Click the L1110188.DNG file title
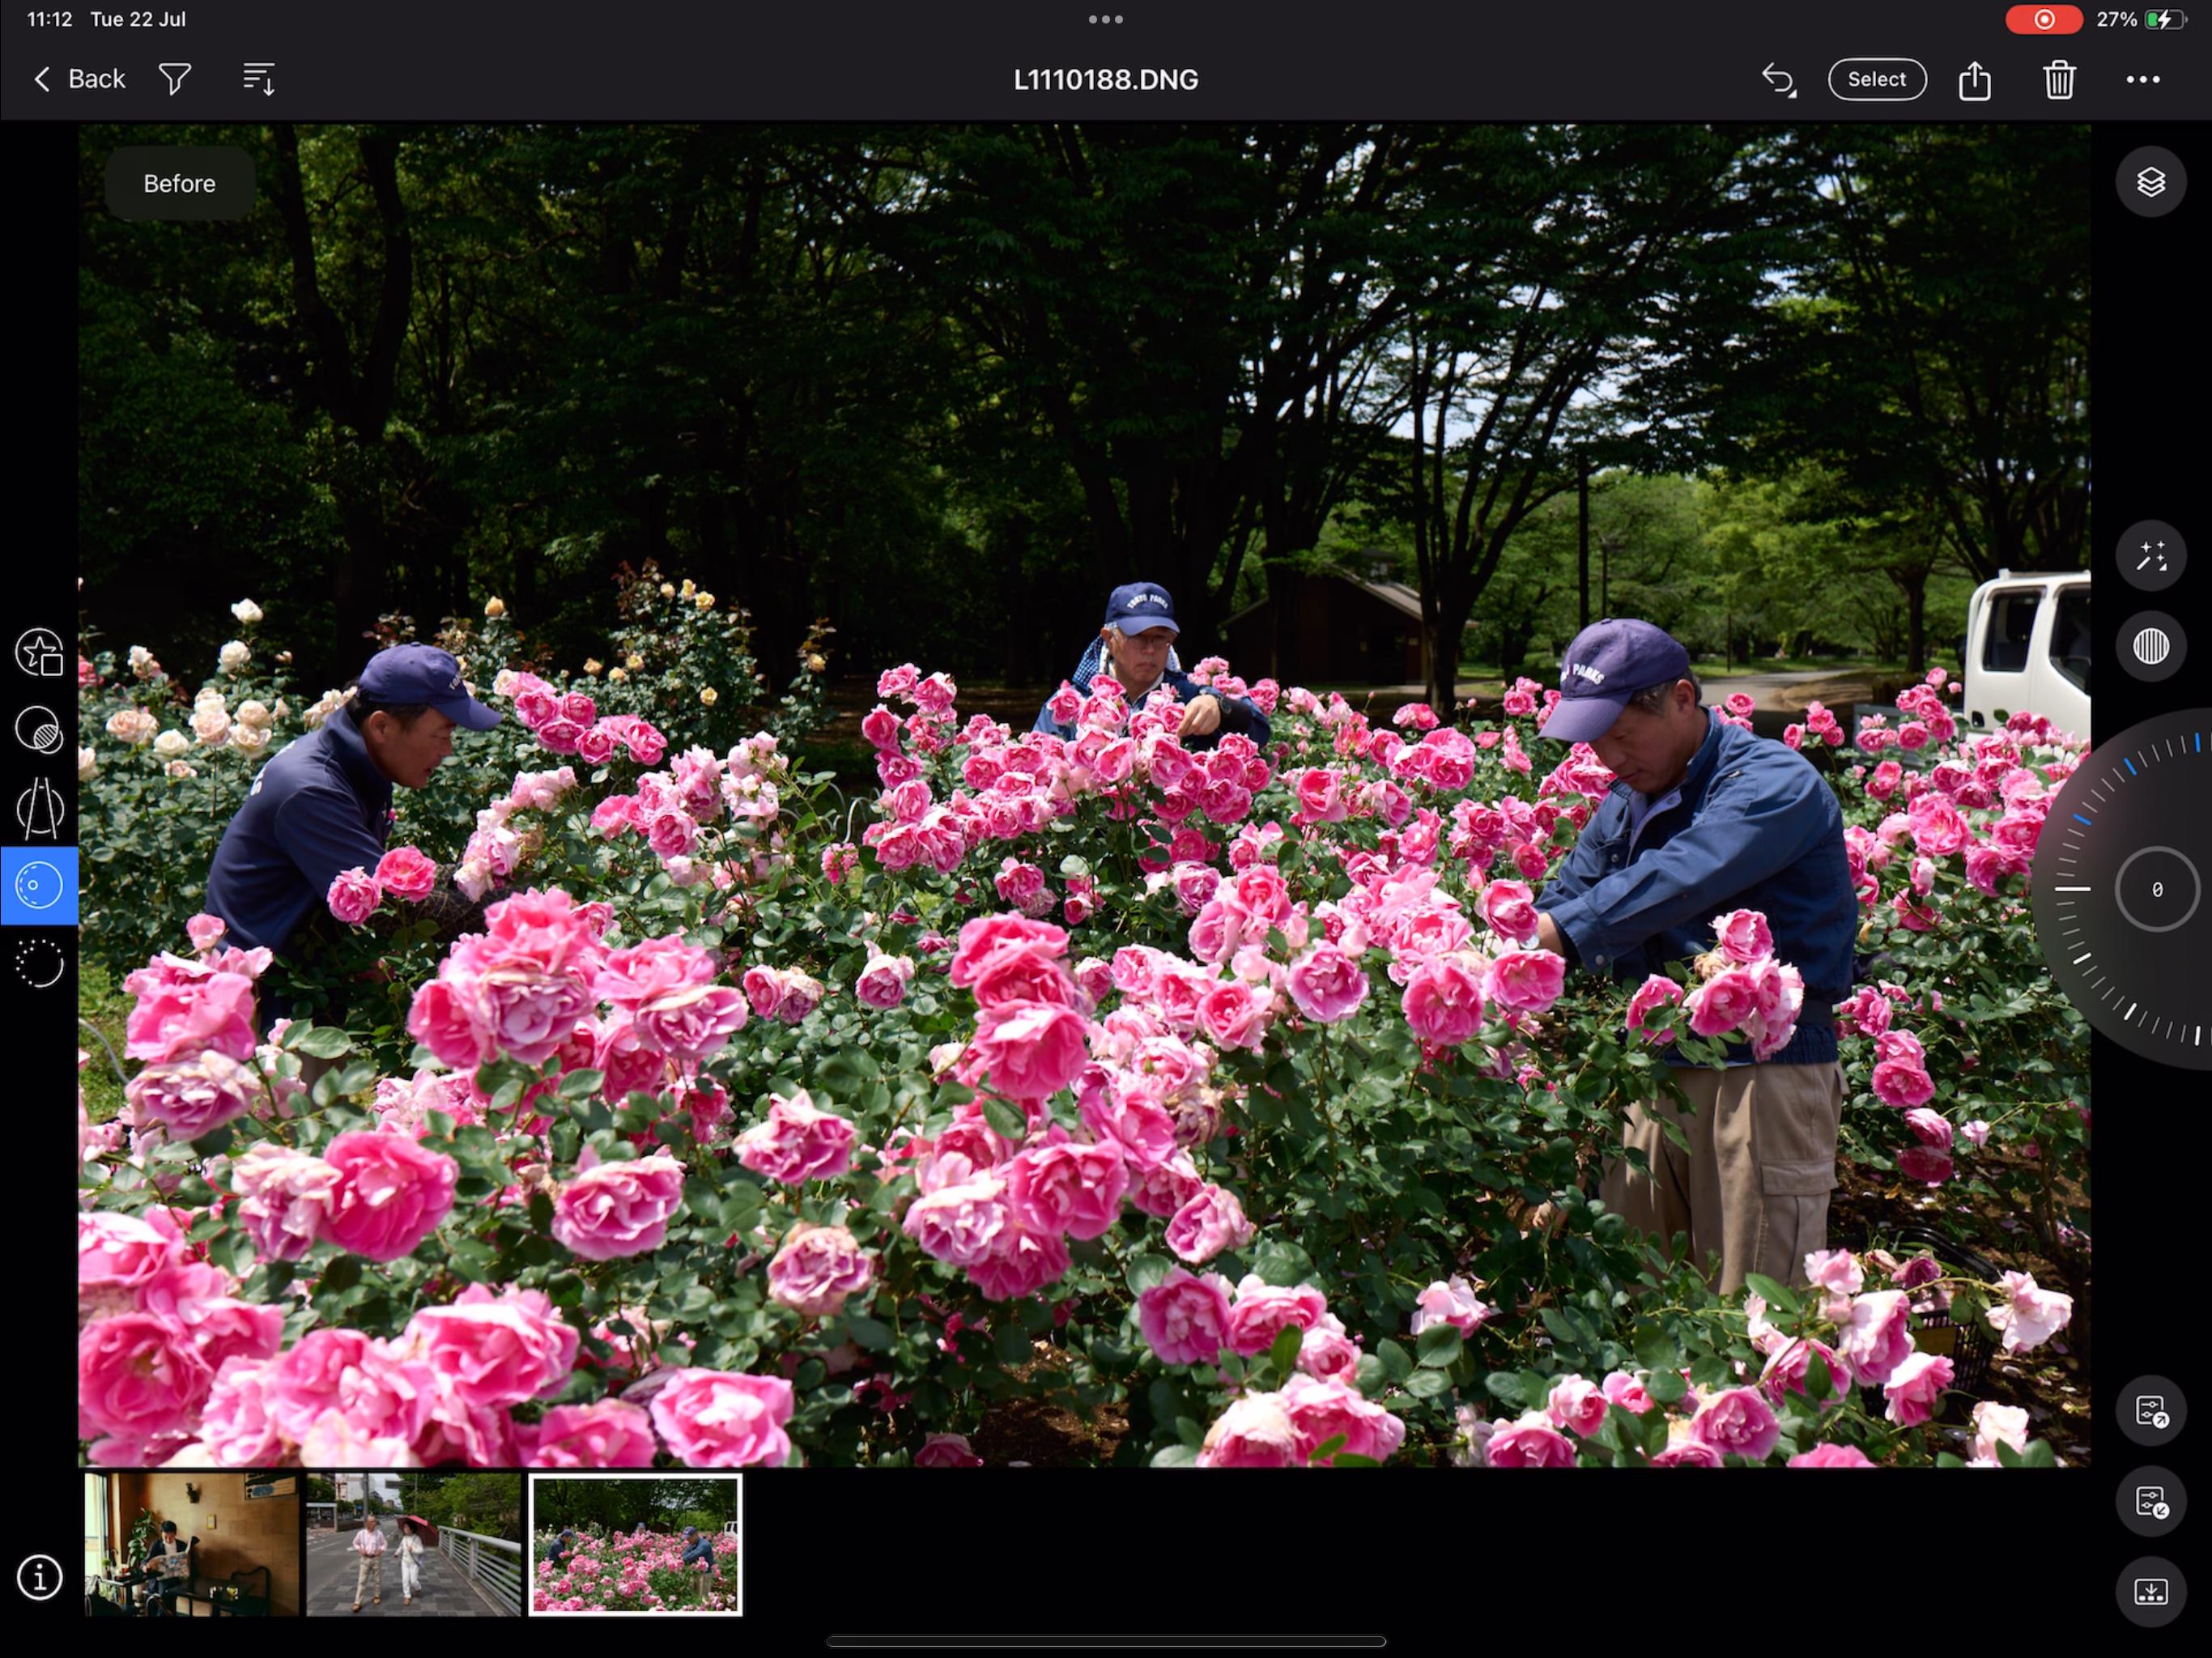 coord(1106,80)
